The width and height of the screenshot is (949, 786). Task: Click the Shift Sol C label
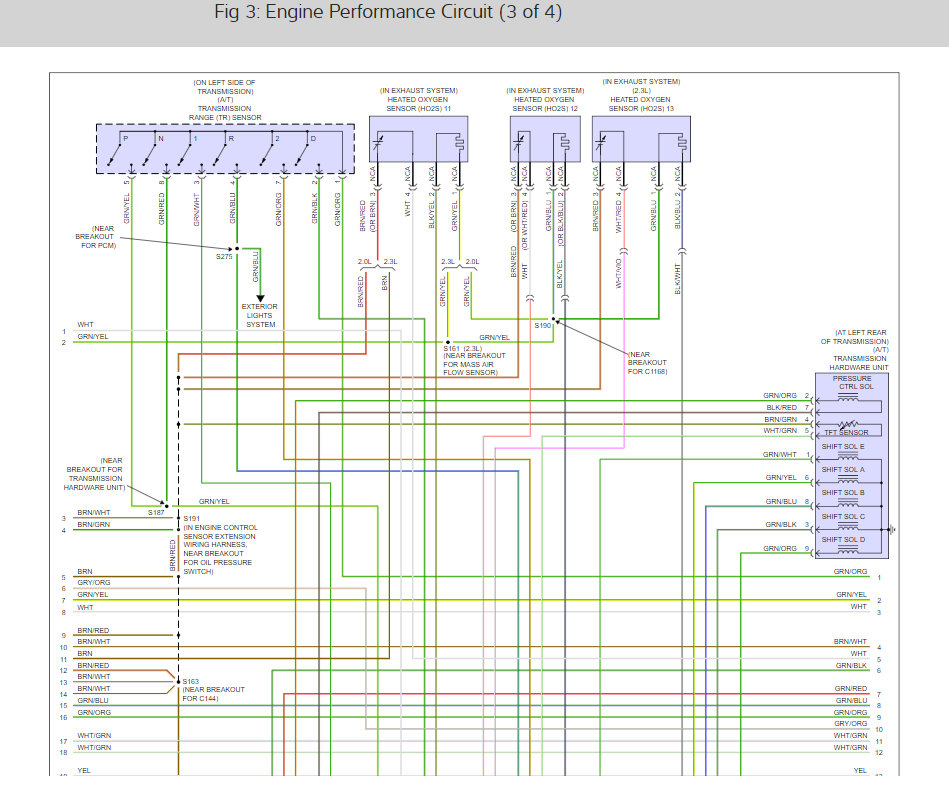click(x=843, y=516)
